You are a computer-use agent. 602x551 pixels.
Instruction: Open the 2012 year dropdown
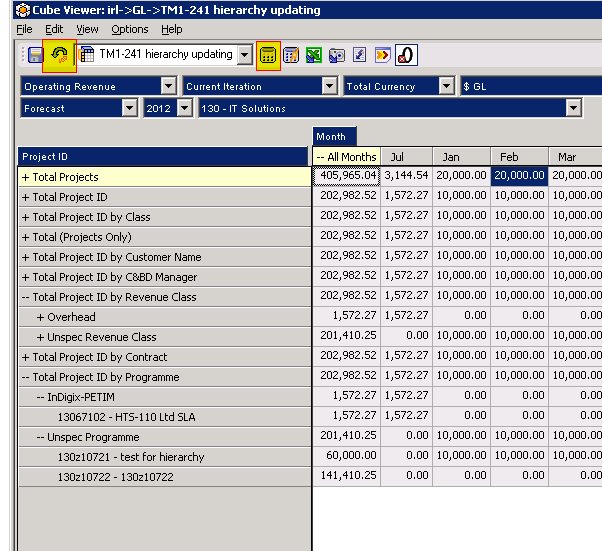tap(185, 108)
